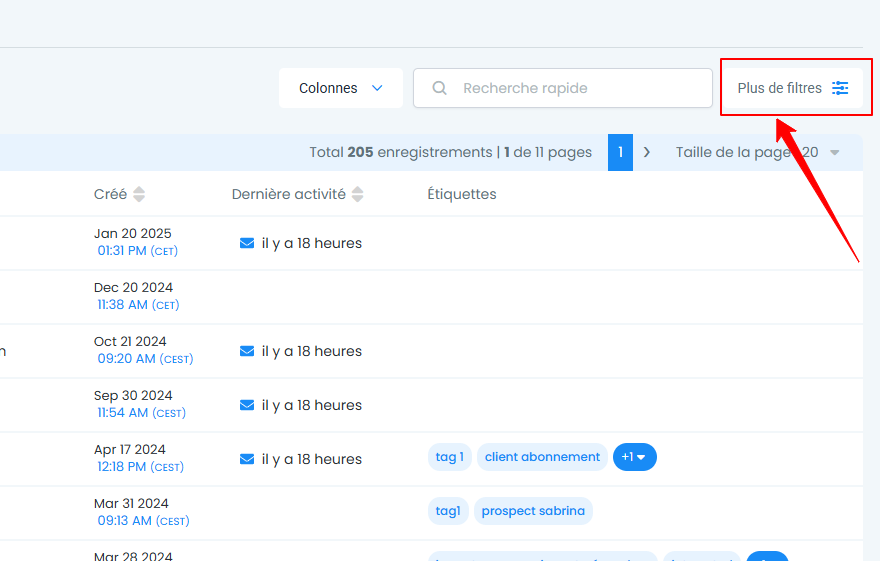Click email icon in Sep 30 2024 row

point(247,405)
